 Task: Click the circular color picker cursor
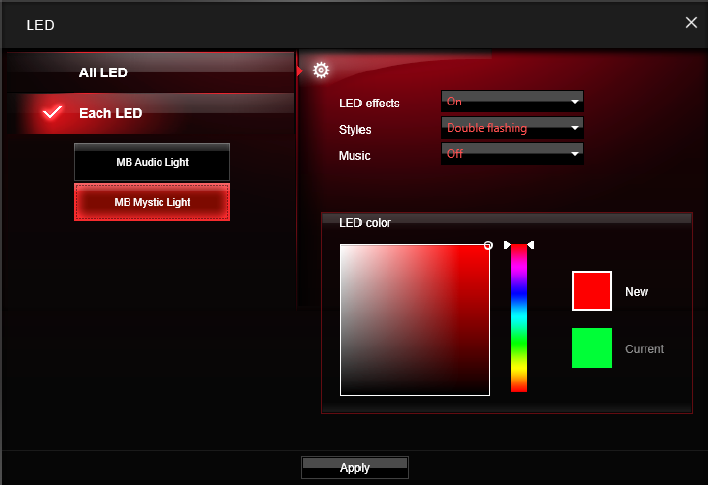click(488, 245)
